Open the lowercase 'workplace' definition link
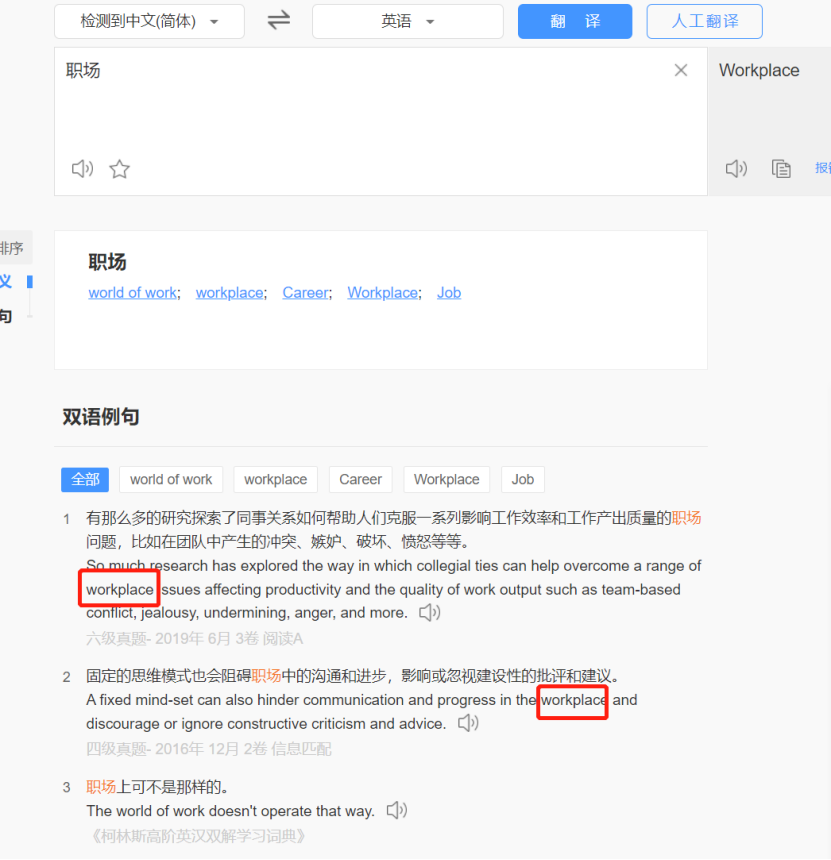The width and height of the screenshot is (831, 860). click(x=229, y=292)
